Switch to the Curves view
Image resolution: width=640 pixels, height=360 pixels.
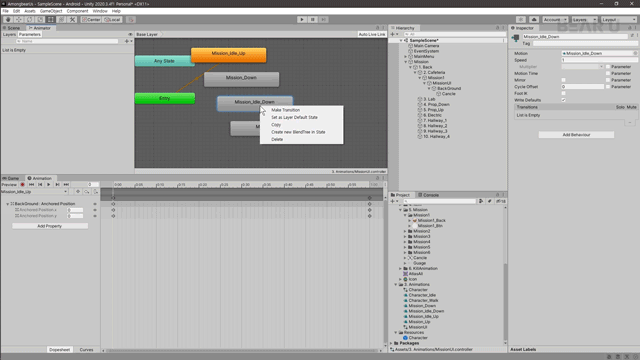[86, 350]
